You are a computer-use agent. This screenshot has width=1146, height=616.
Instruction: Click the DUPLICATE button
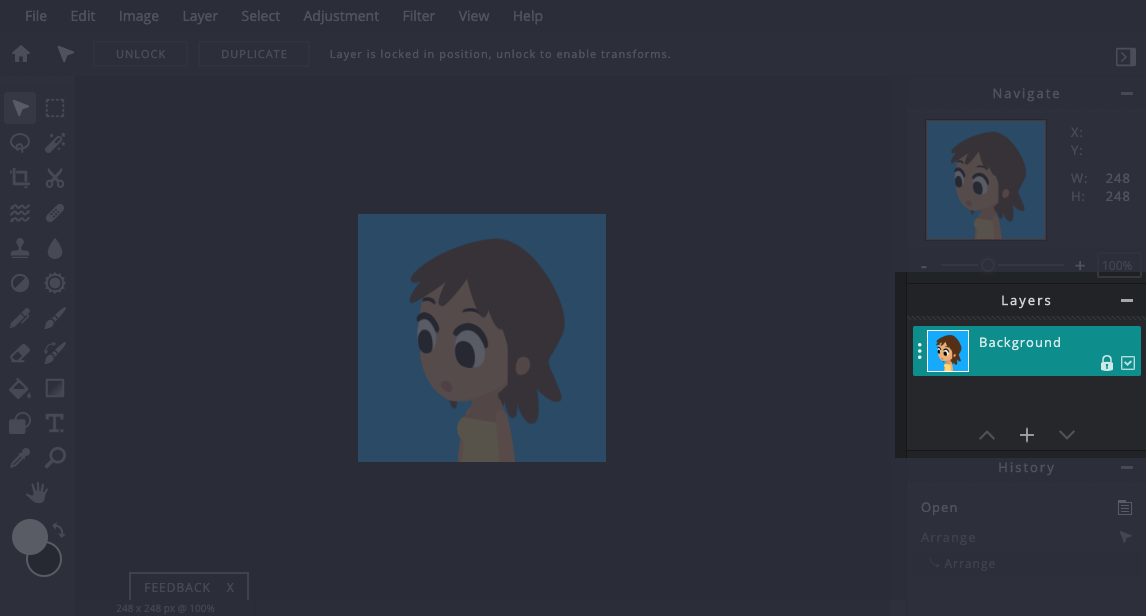(254, 54)
